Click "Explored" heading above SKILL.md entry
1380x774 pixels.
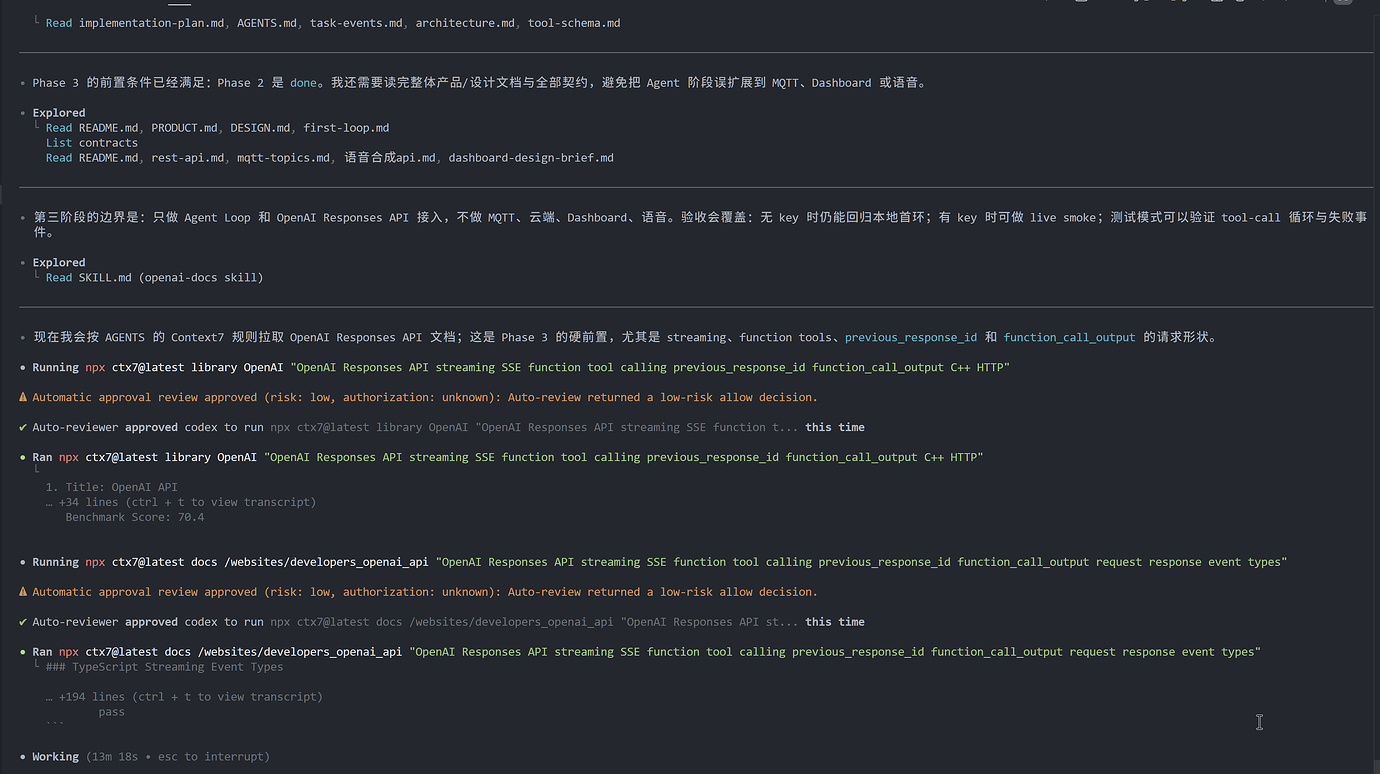(x=59, y=263)
